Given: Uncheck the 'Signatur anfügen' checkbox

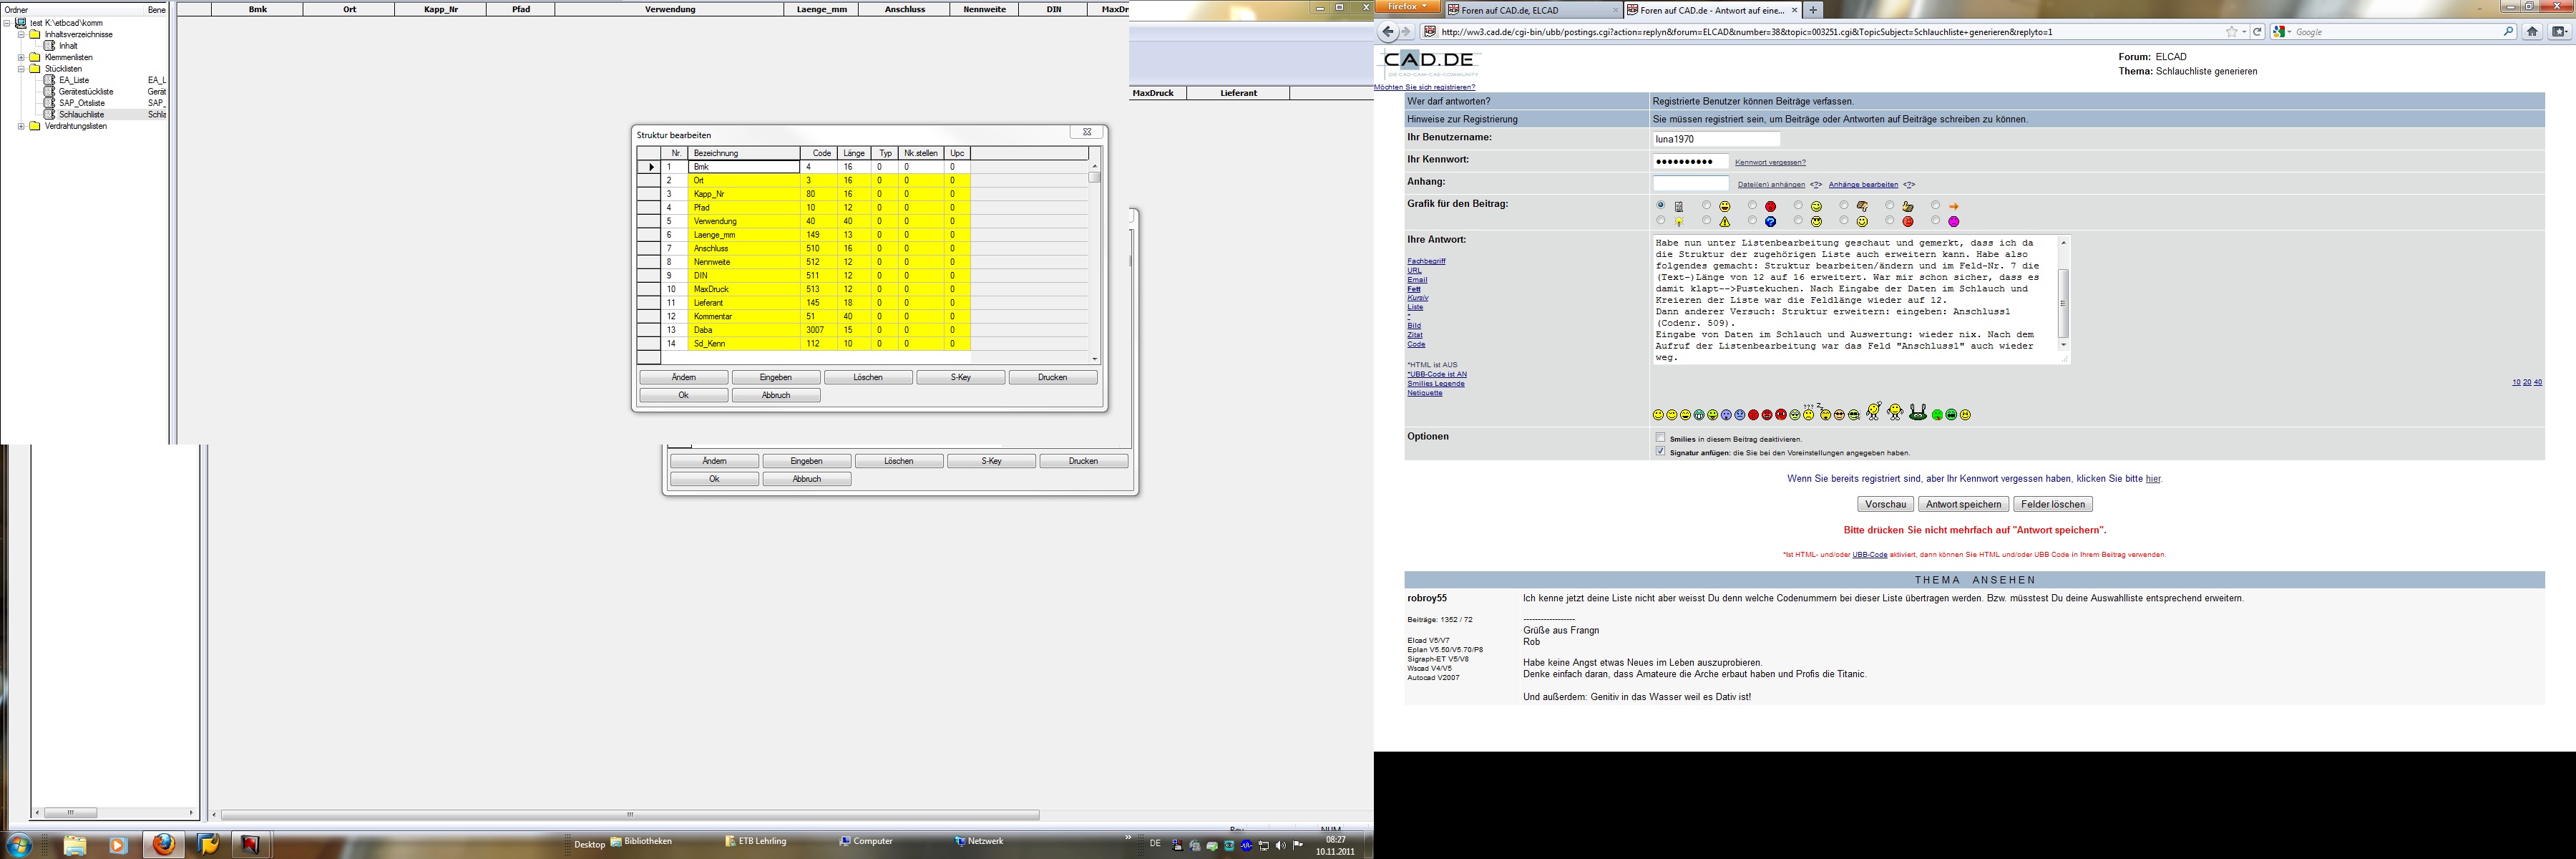Looking at the screenshot, I should (x=1661, y=451).
